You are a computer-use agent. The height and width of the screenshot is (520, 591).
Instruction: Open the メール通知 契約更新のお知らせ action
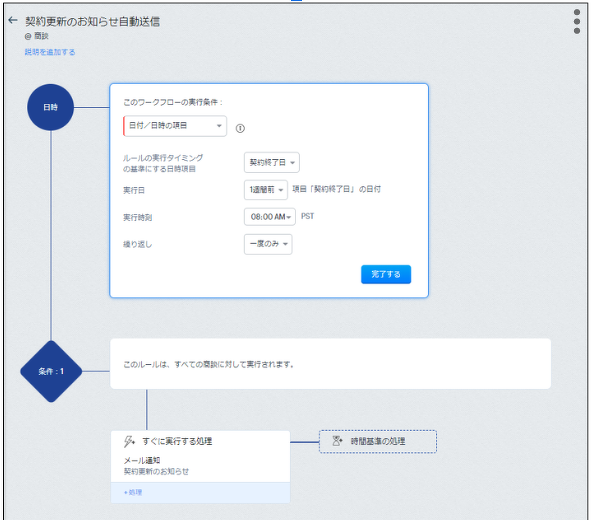pos(200,466)
